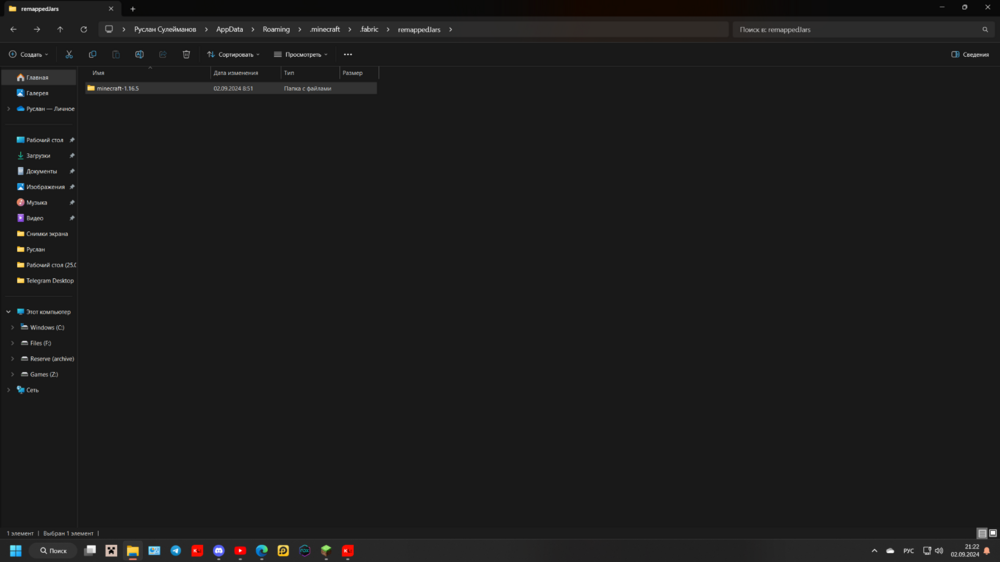Click the chevron after remappedJars in path
Screen dimensions: 1000x562
(x=450, y=29)
